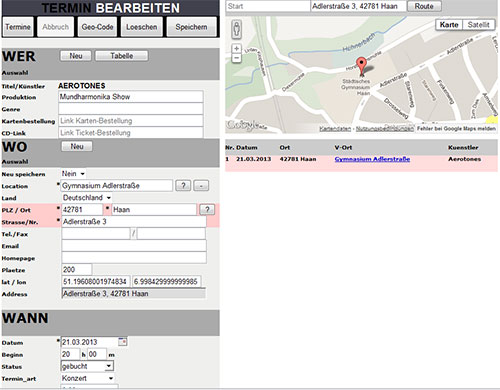Click Tabelle button in WER section
500x390 pixels.
pos(122,56)
